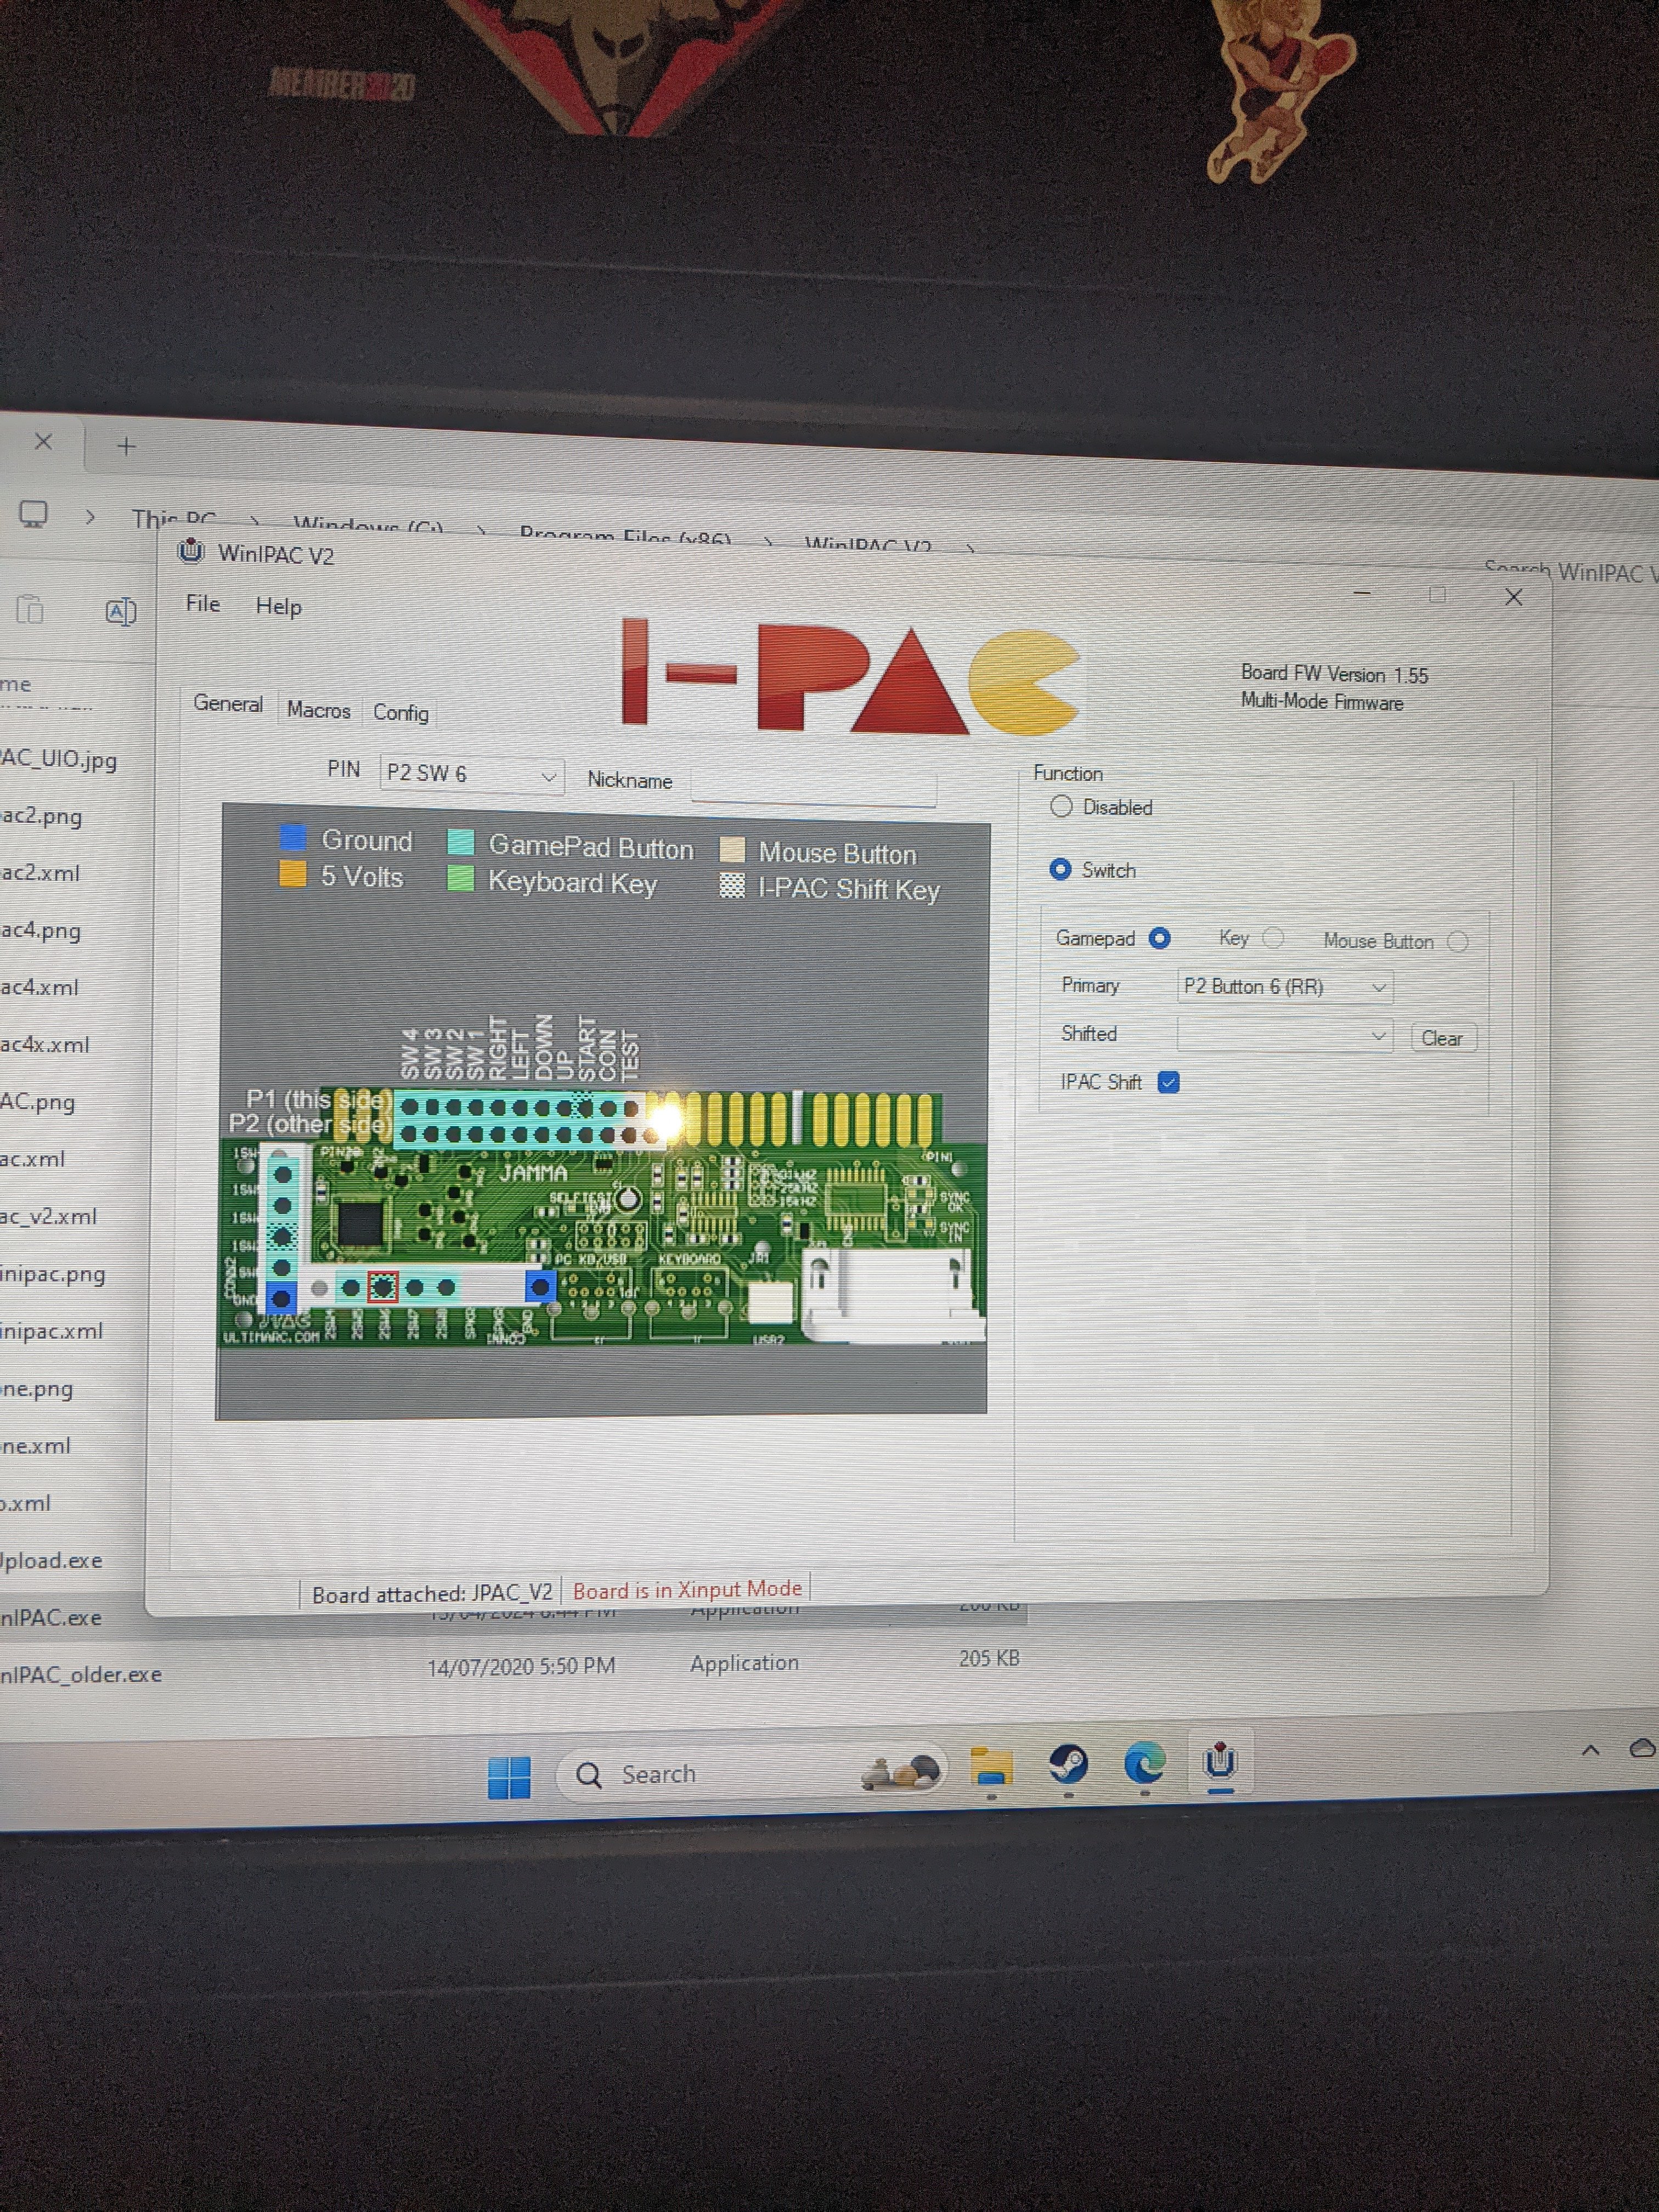The image size is (1659, 2212).
Task: Select the P1 SW 3 pin on JAMMA edge
Action: [432, 1108]
